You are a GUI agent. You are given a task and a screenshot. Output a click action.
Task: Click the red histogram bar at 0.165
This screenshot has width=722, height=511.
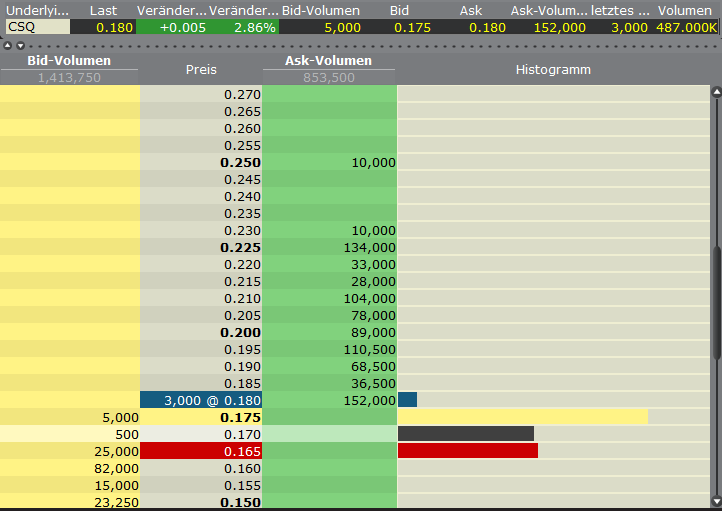coord(467,451)
